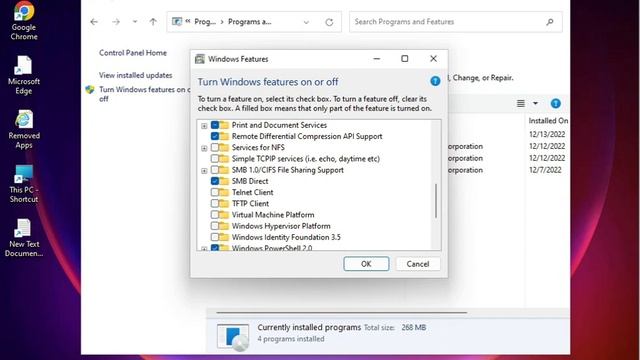
Task: Uncheck the SMB Direct checkbox
Action: click(215, 181)
